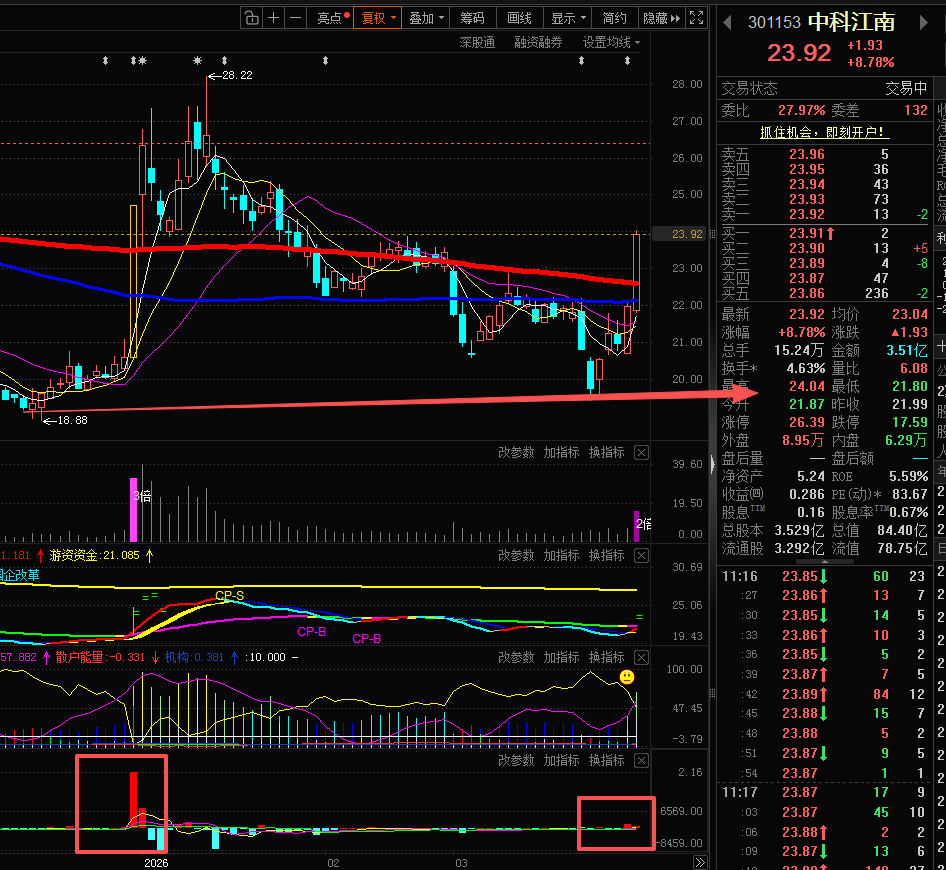946x870 pixels.
Task: Click 加指标 in the volume panel
Action: [x=561, y=452]
